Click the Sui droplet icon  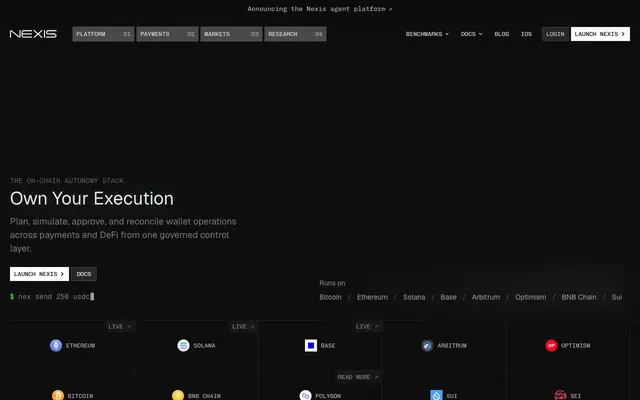coord(436,395)
